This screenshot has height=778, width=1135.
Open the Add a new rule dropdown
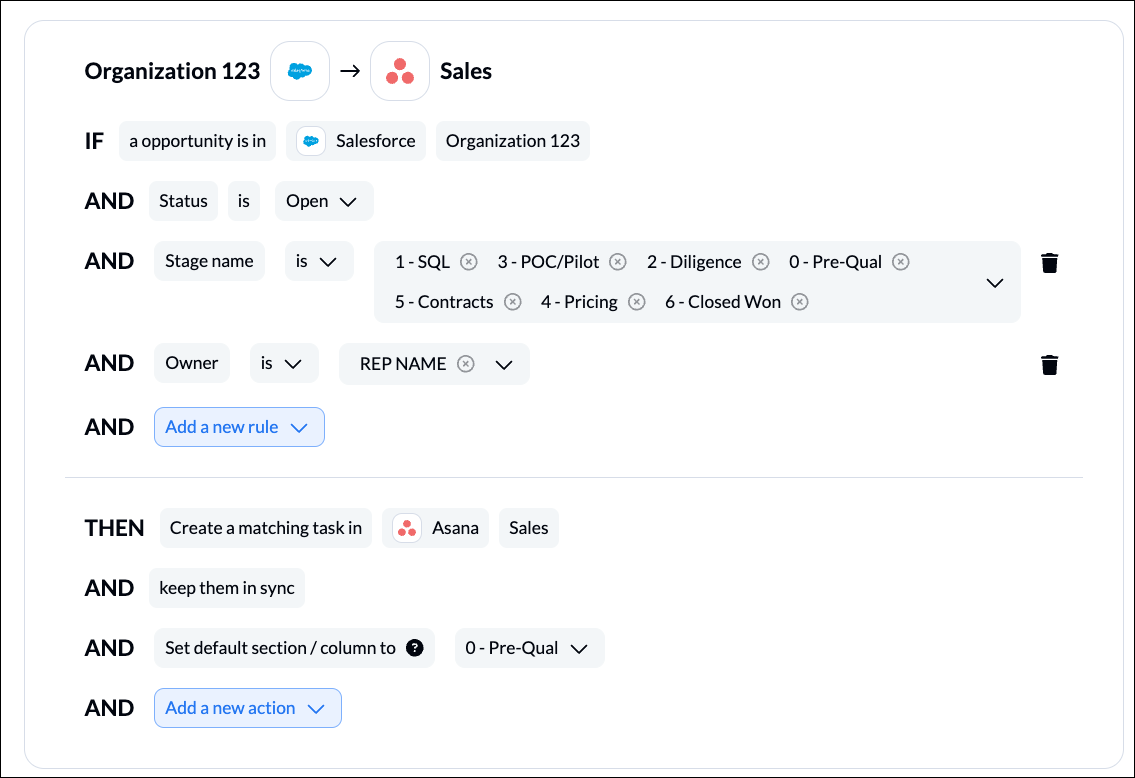239,427
